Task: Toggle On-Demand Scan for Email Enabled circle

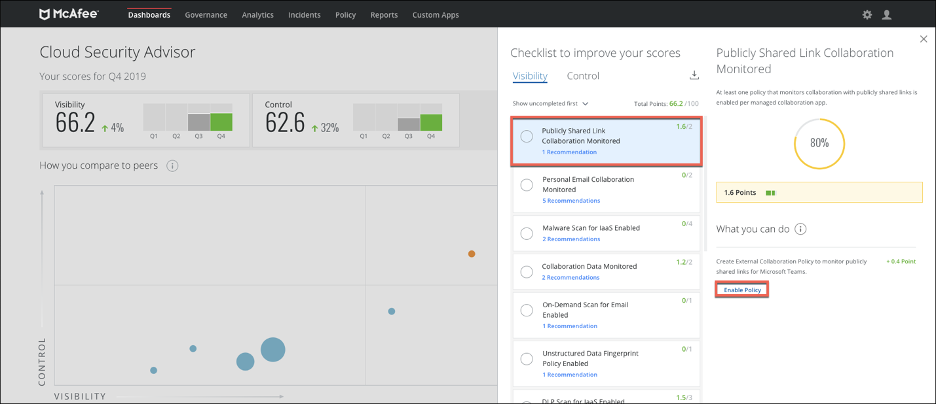Action: tap(526, 310)
